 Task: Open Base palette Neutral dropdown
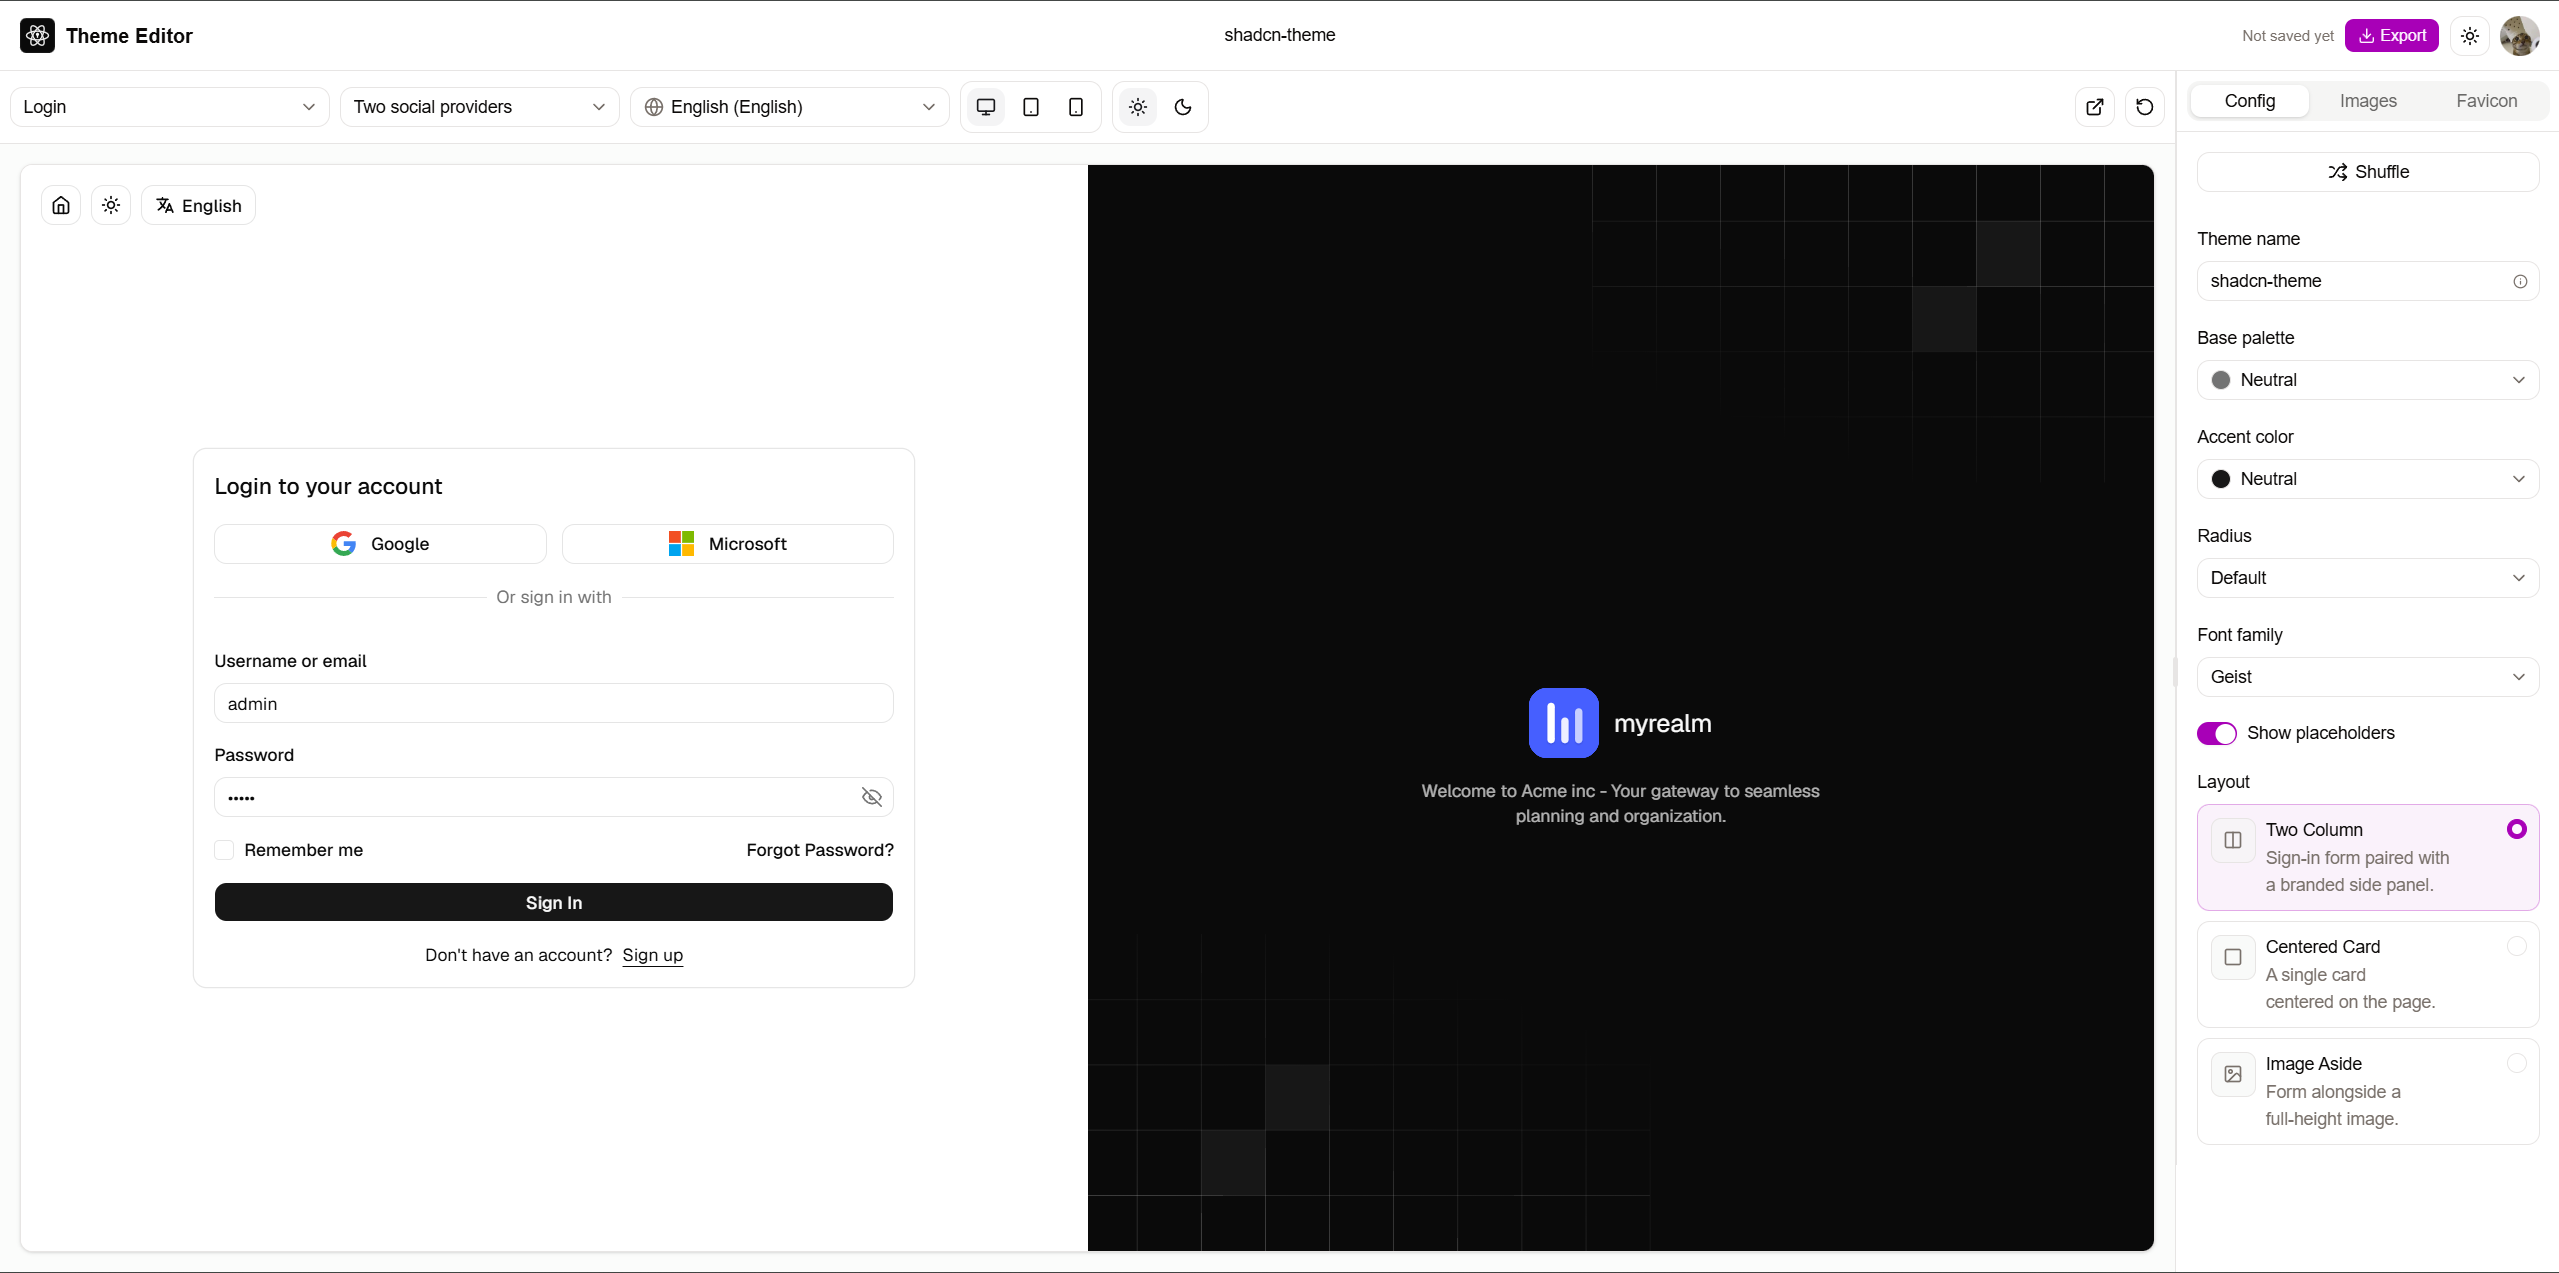2368,380
